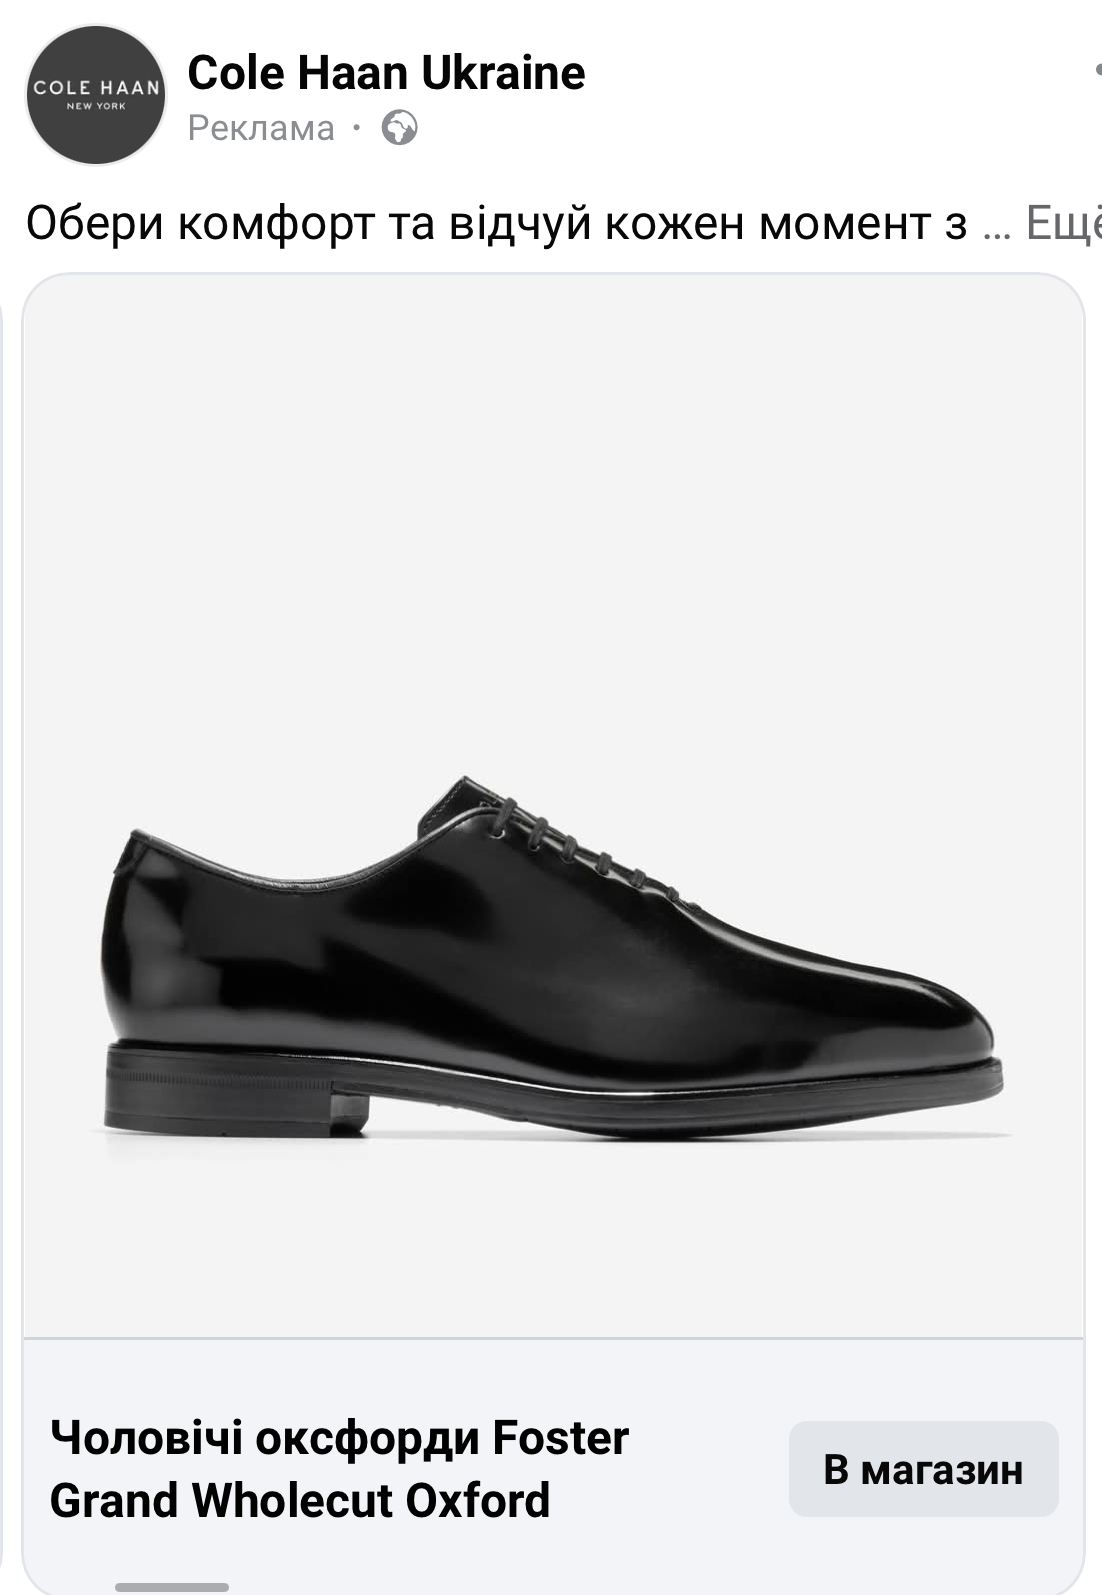
Task: Tap the COLE HAAN text inside logo
Action: click(96, 88)
